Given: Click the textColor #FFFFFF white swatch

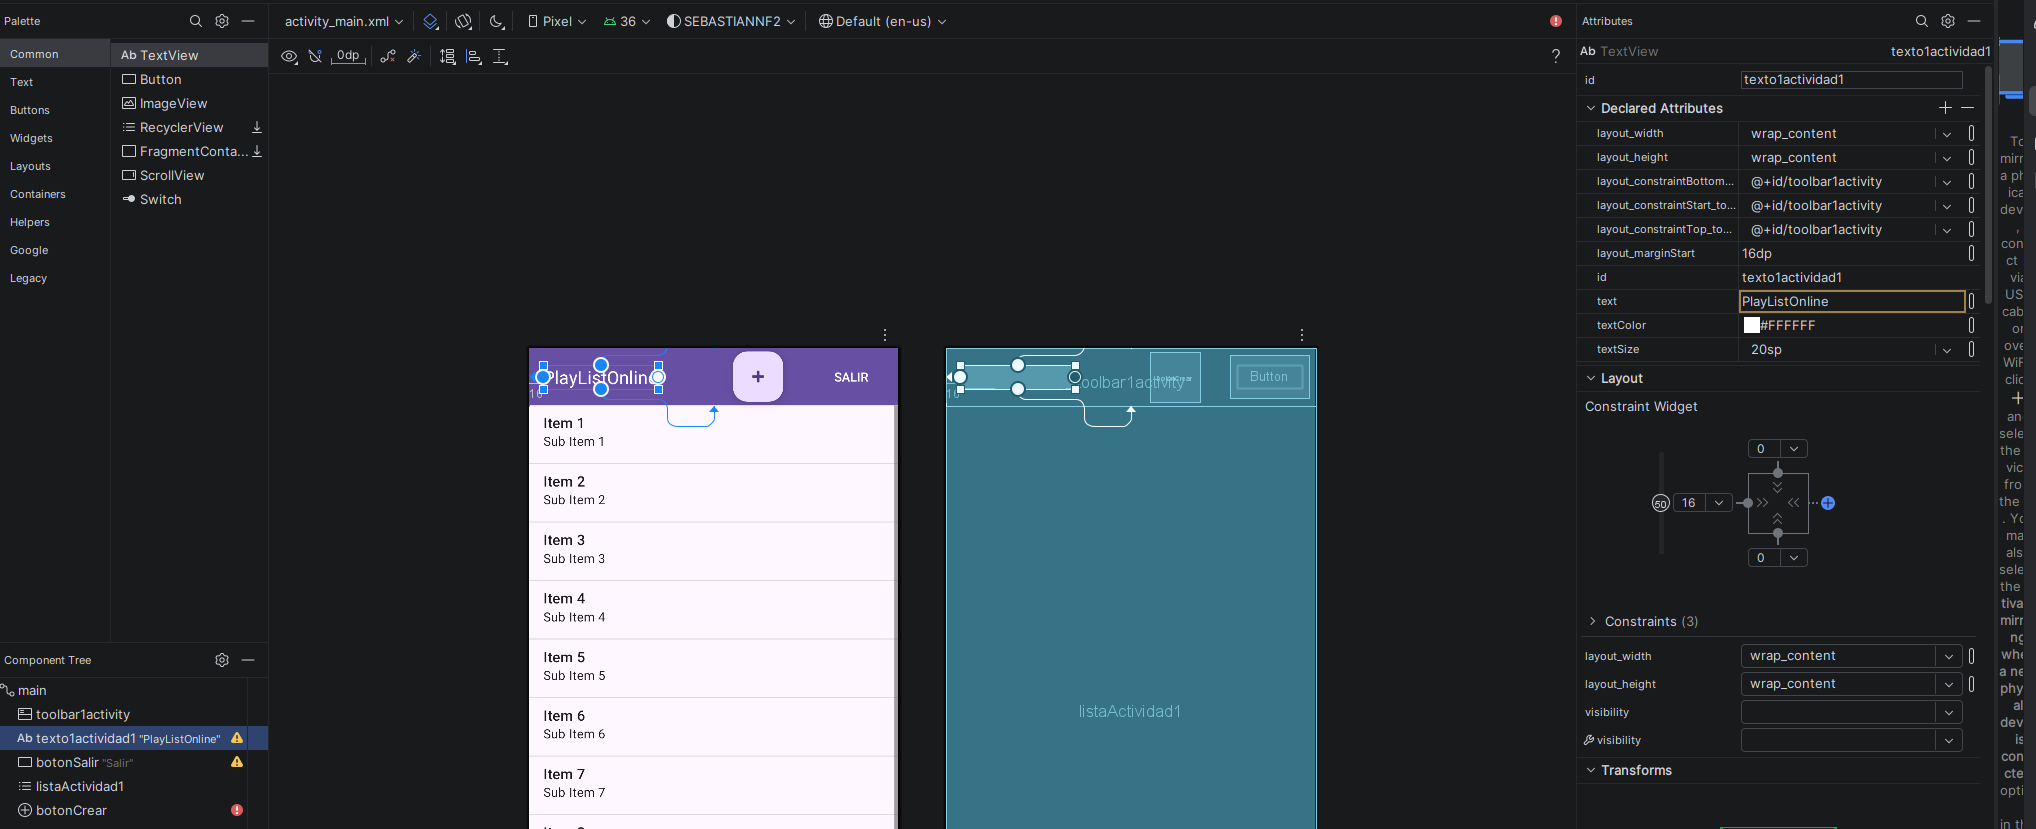Looking at the screenshot, I should coord(1751,325).
